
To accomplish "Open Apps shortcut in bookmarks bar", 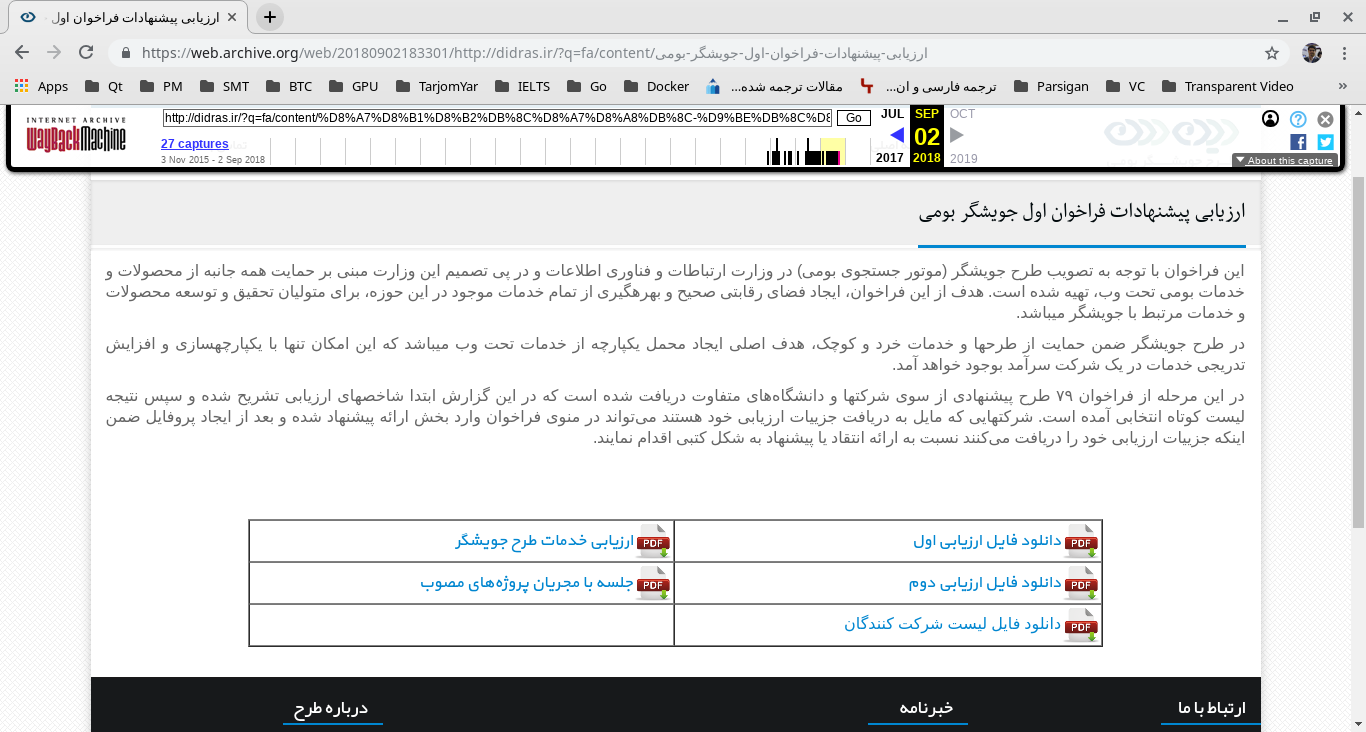I will coord(41,86).
